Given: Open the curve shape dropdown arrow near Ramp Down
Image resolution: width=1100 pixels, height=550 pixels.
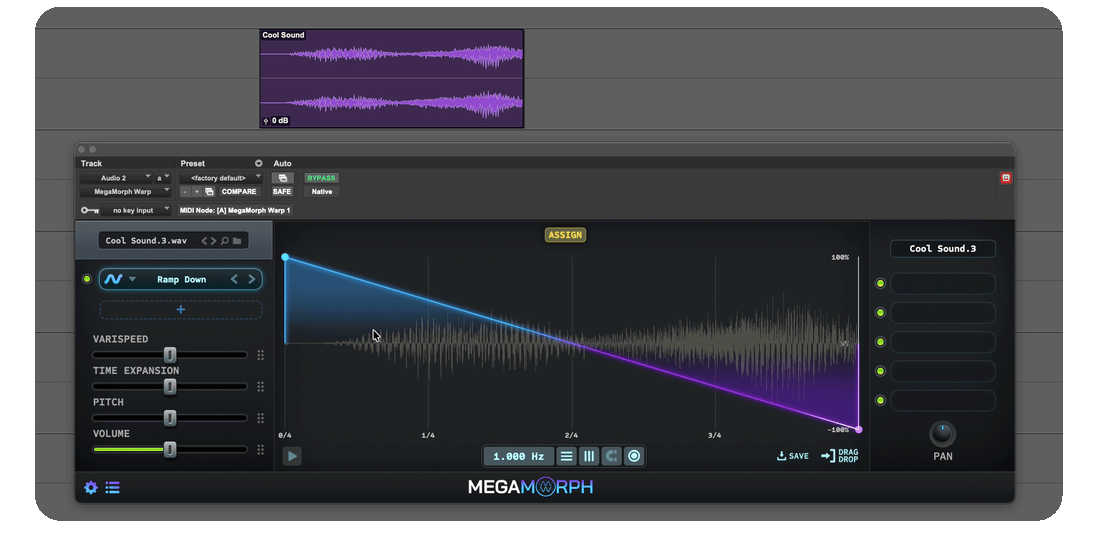Looking at the screenshot, I should 132,279.
